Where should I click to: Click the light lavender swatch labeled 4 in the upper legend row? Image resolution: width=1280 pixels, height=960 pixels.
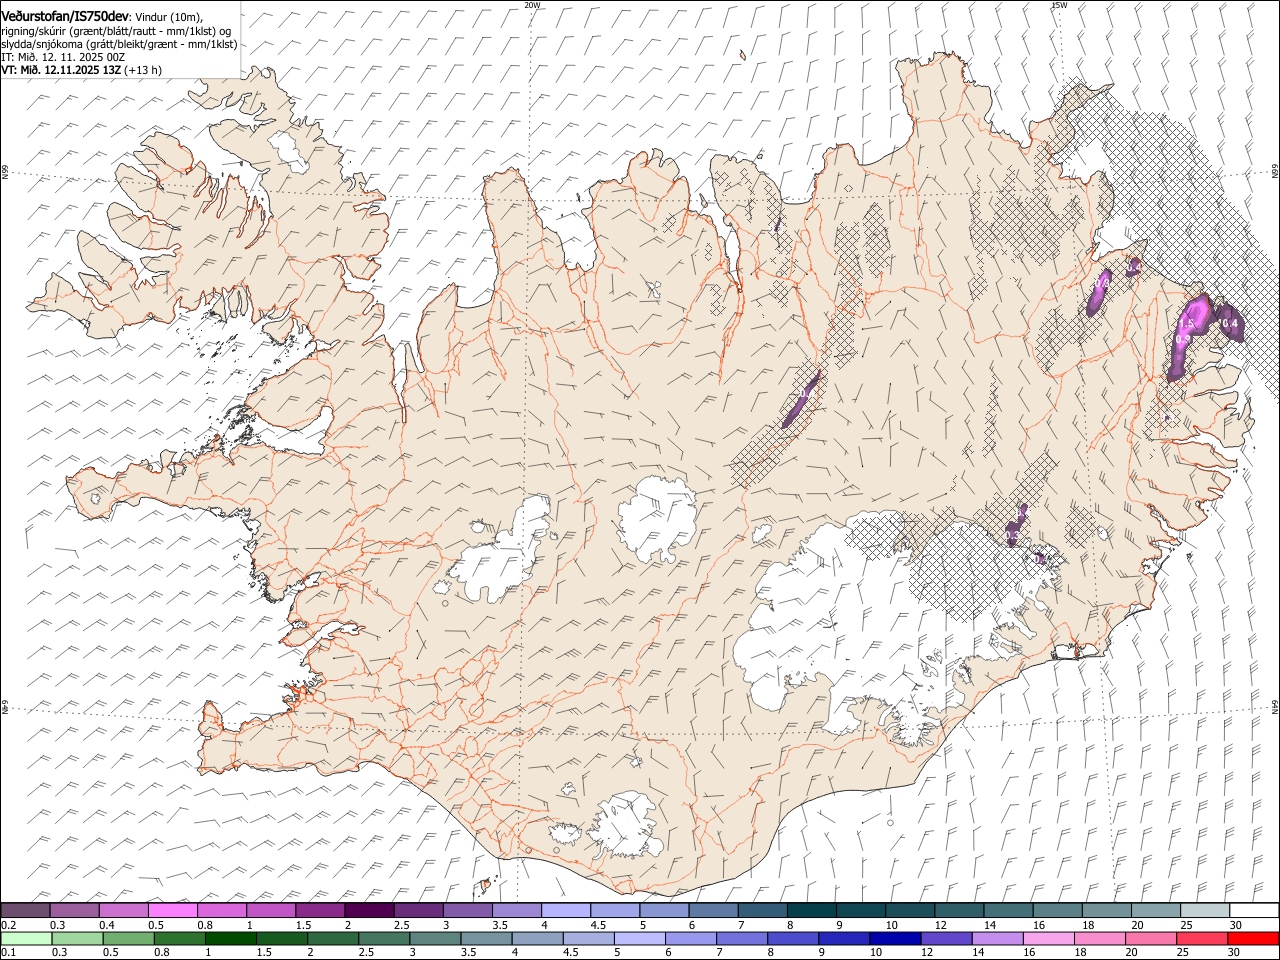click(x=564, y=910)
